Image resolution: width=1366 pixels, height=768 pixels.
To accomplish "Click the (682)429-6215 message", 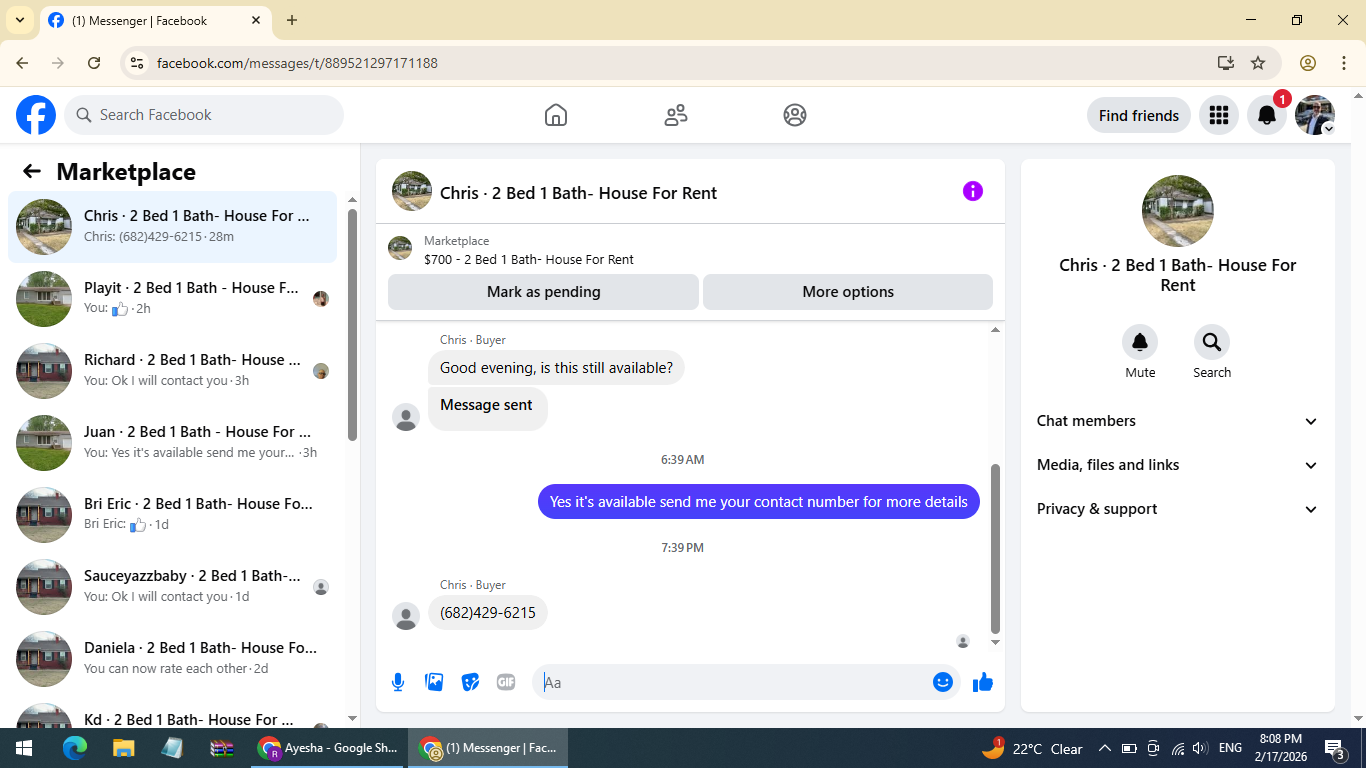I will click(x=488, y=613).
